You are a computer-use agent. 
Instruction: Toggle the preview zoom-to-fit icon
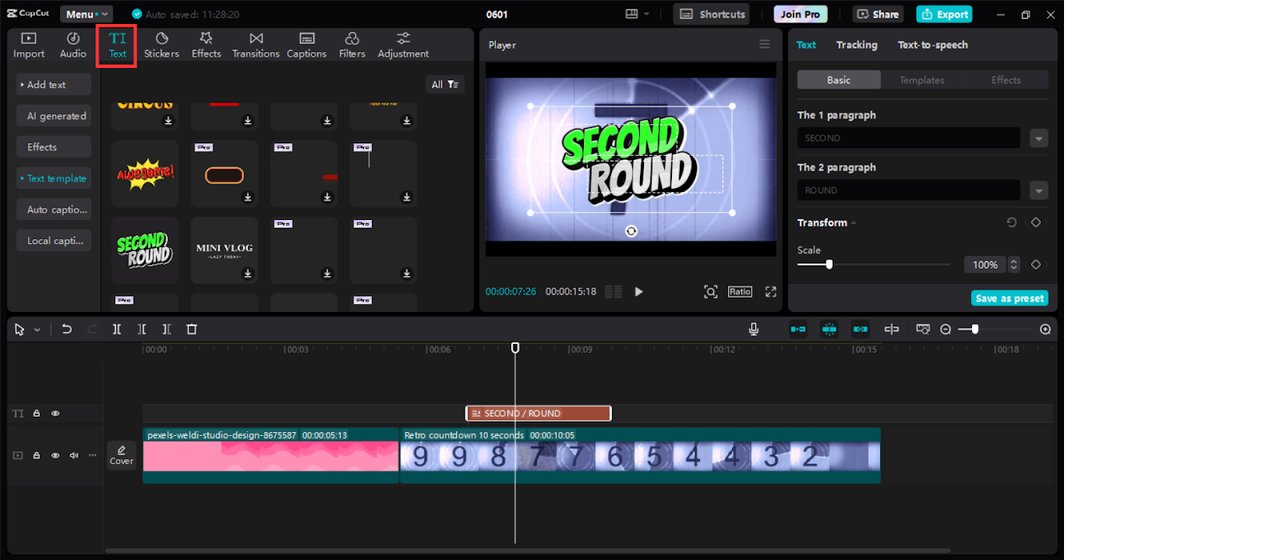710,292
